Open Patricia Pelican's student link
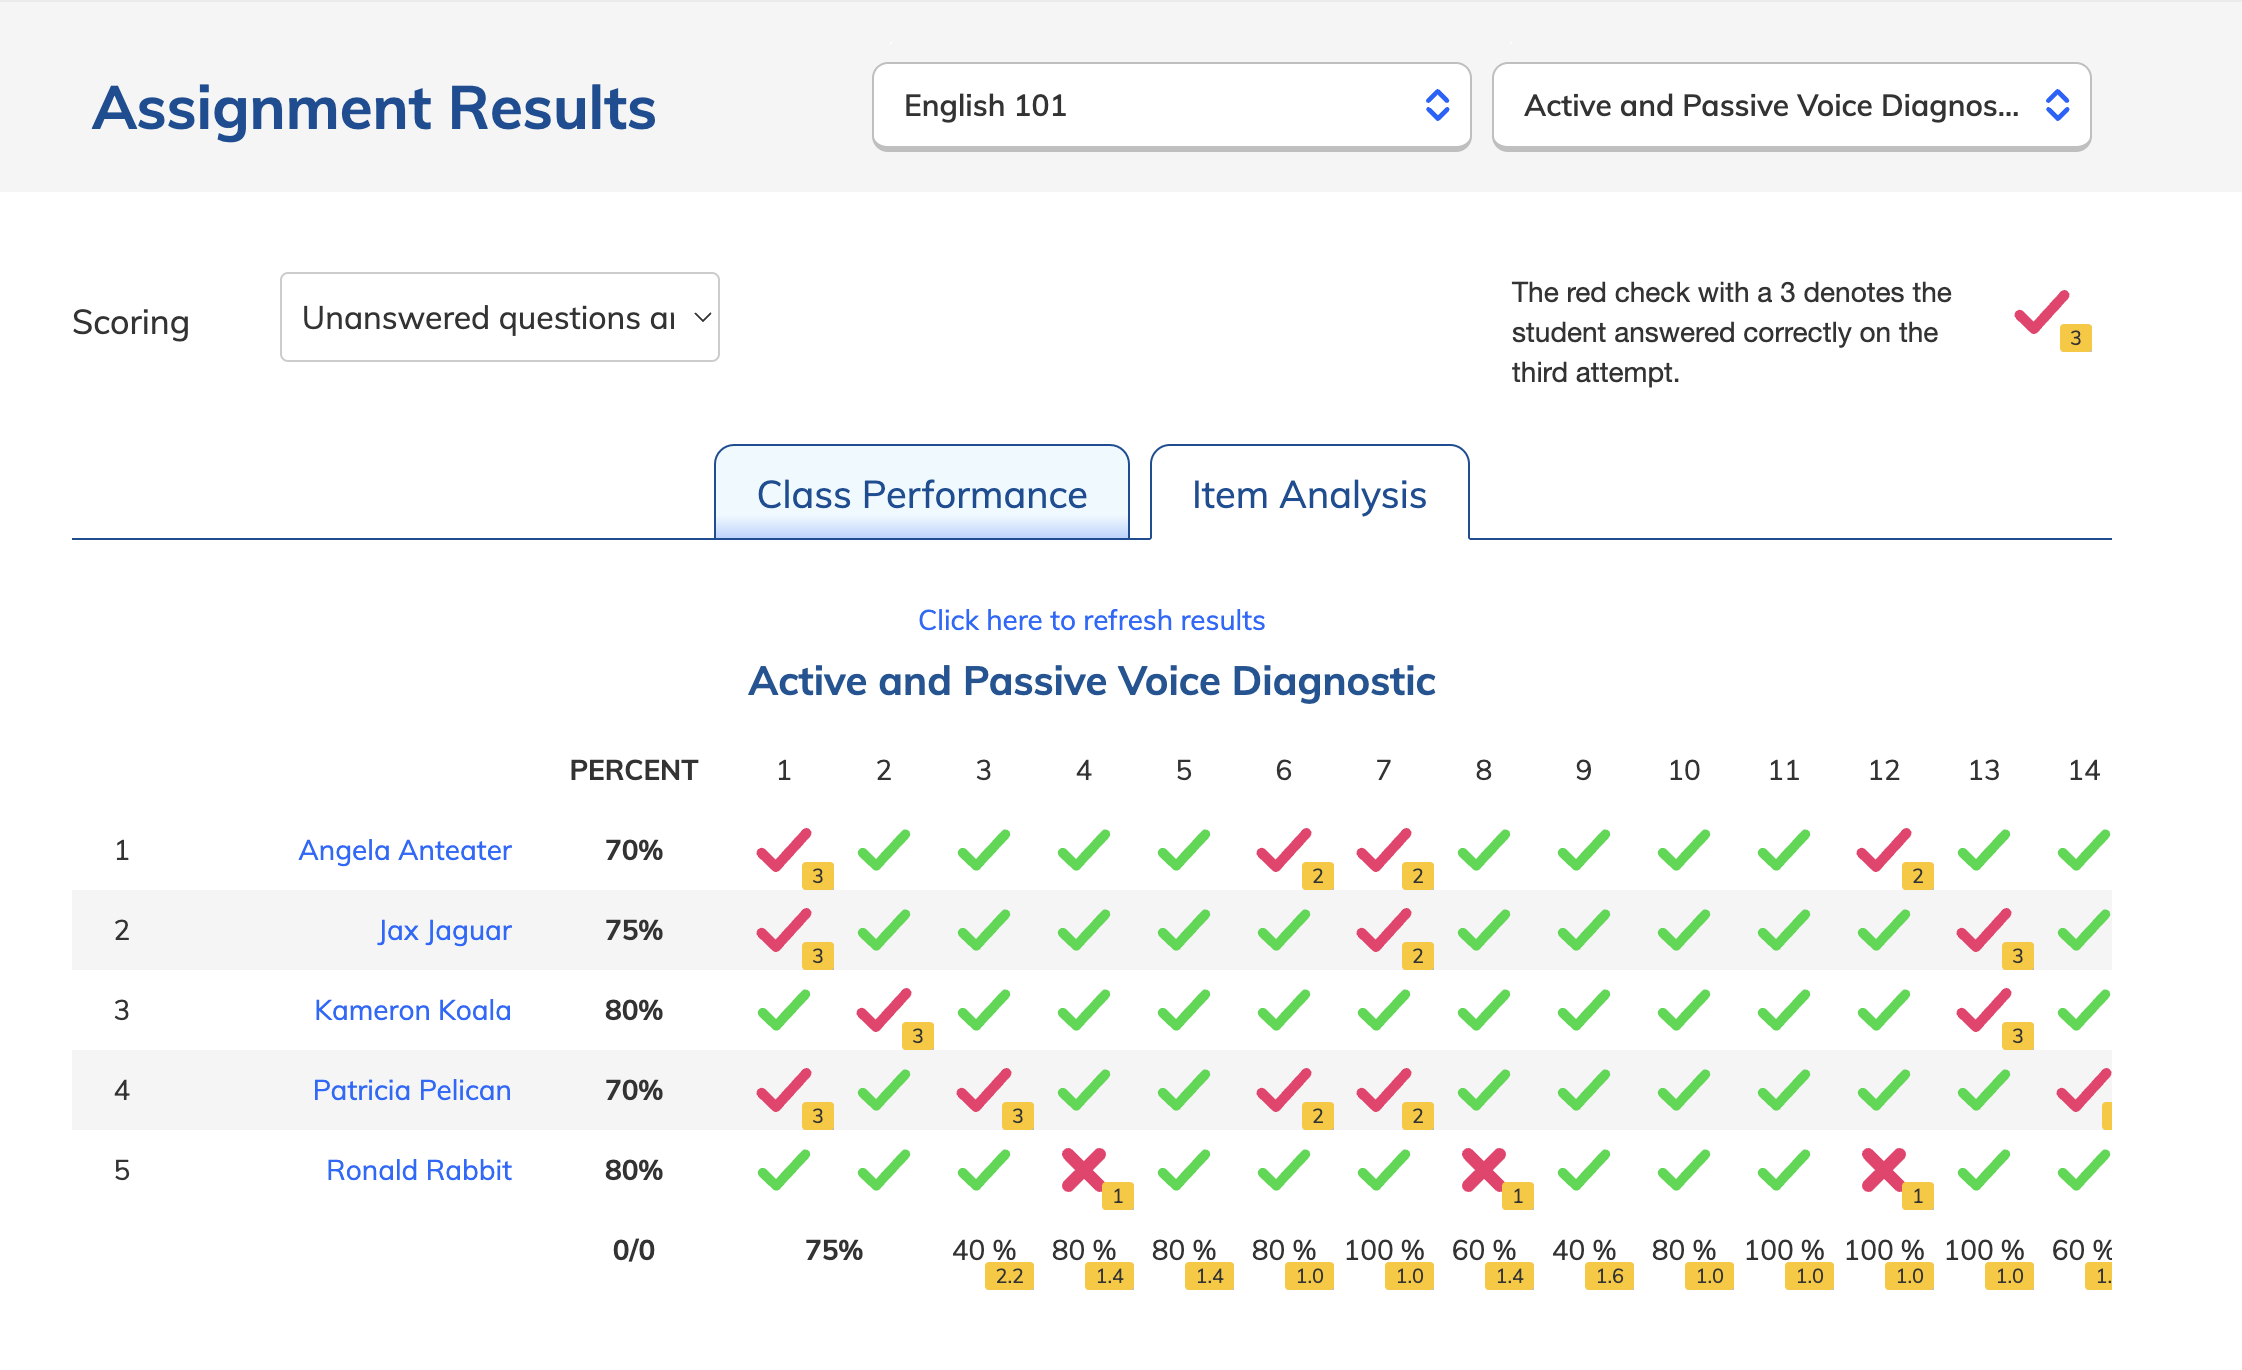The width and height of the screenshot is (2242, 1370). click(x=412, y=1090)
